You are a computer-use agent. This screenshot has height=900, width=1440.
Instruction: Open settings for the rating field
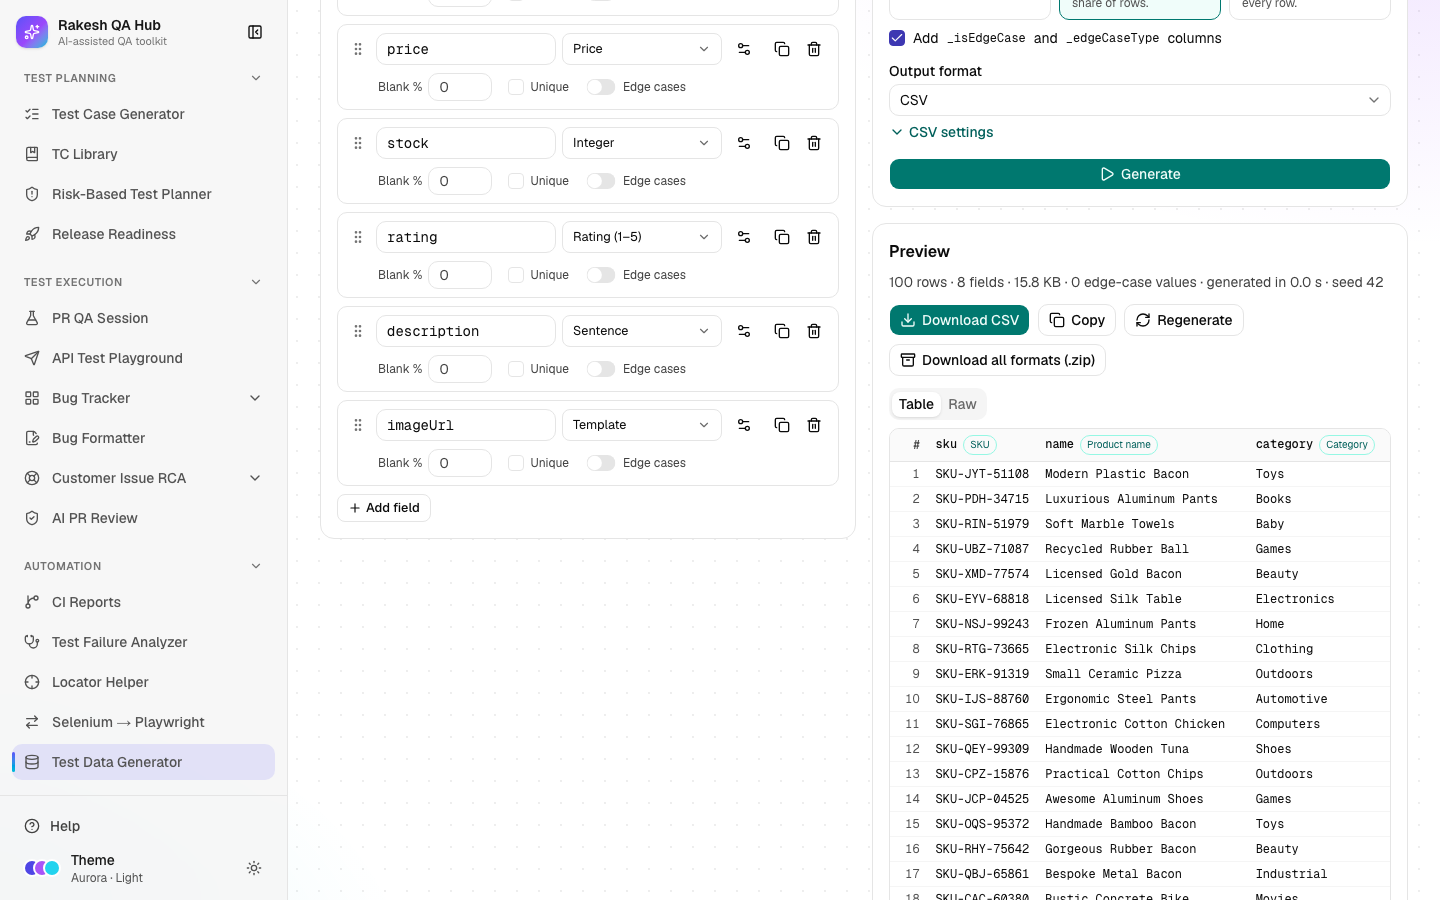(x=744, y=237)
